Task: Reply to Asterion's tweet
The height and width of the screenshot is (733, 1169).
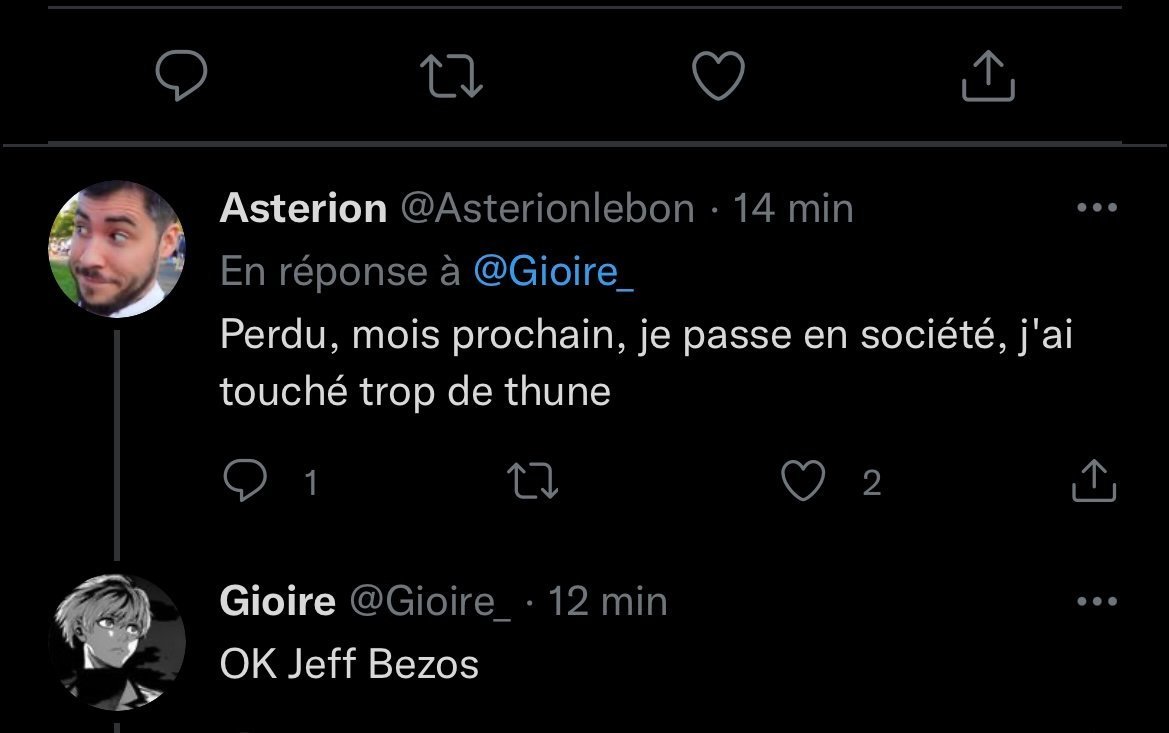Action: tap(244, 483)
